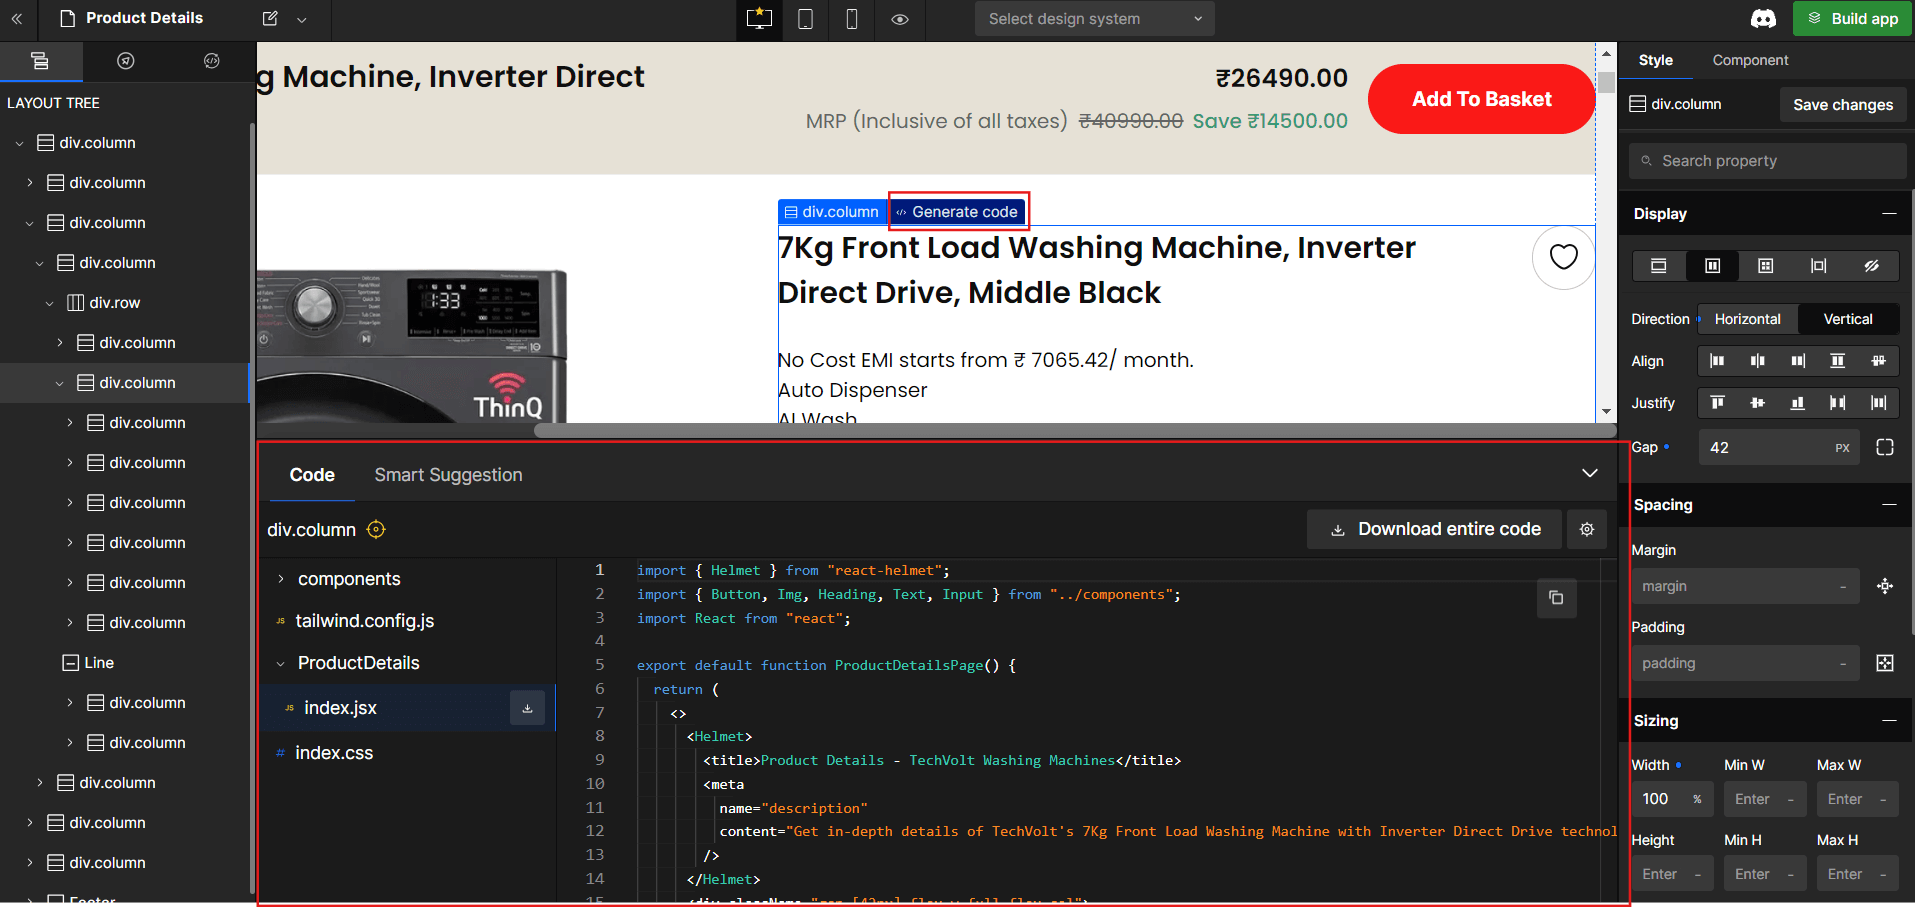Image resolution: width=1915 pixels, height=907 pixels.
Task: Toggle individual gap values icon
Action: click(1885, 447)
